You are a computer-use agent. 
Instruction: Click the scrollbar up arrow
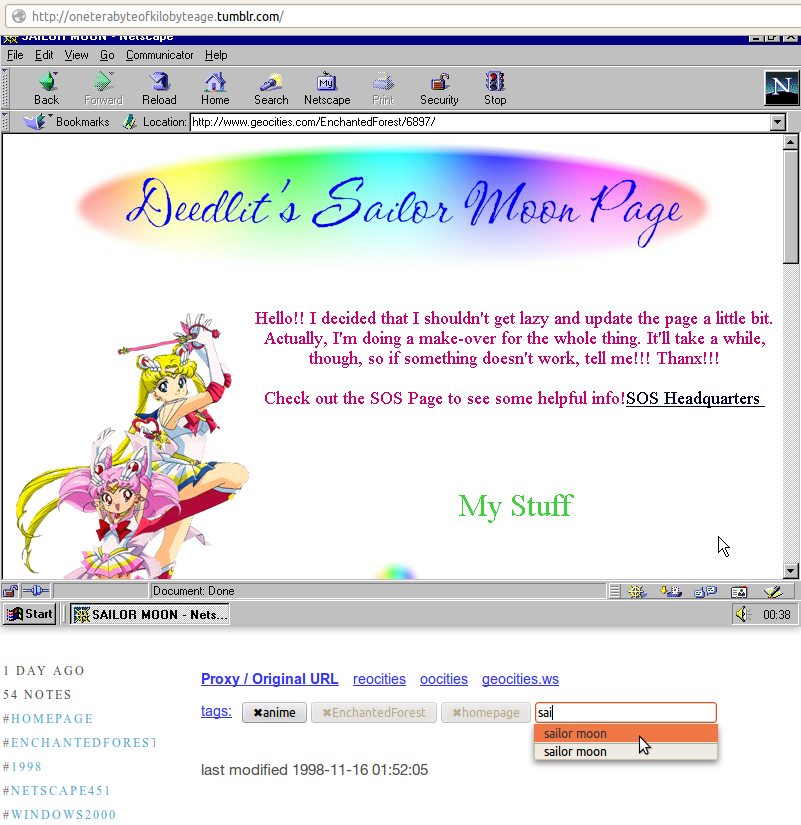coord(790,142)
